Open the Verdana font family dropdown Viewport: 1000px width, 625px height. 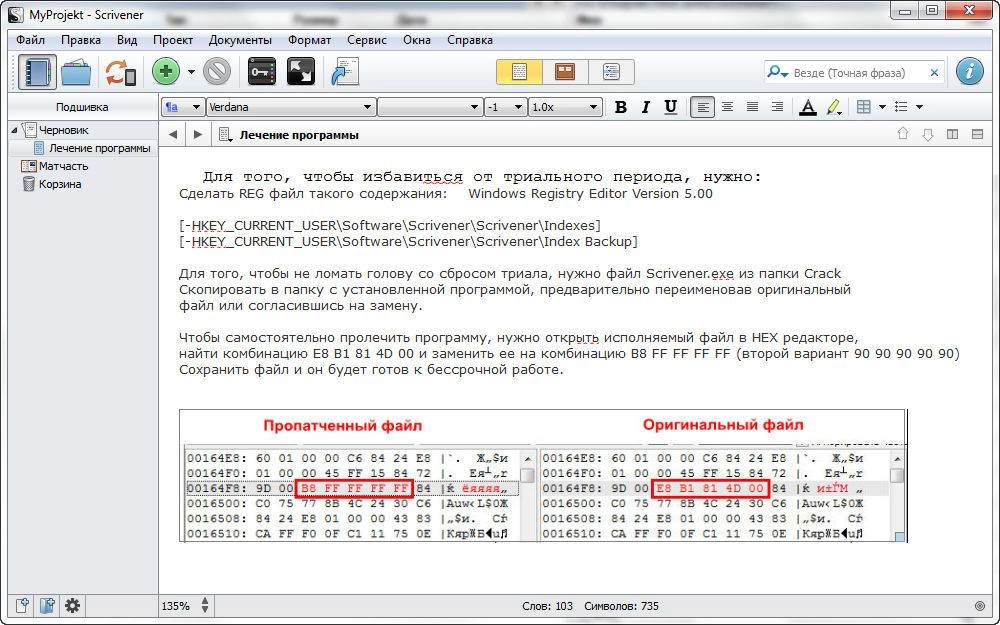click(290, 107)
